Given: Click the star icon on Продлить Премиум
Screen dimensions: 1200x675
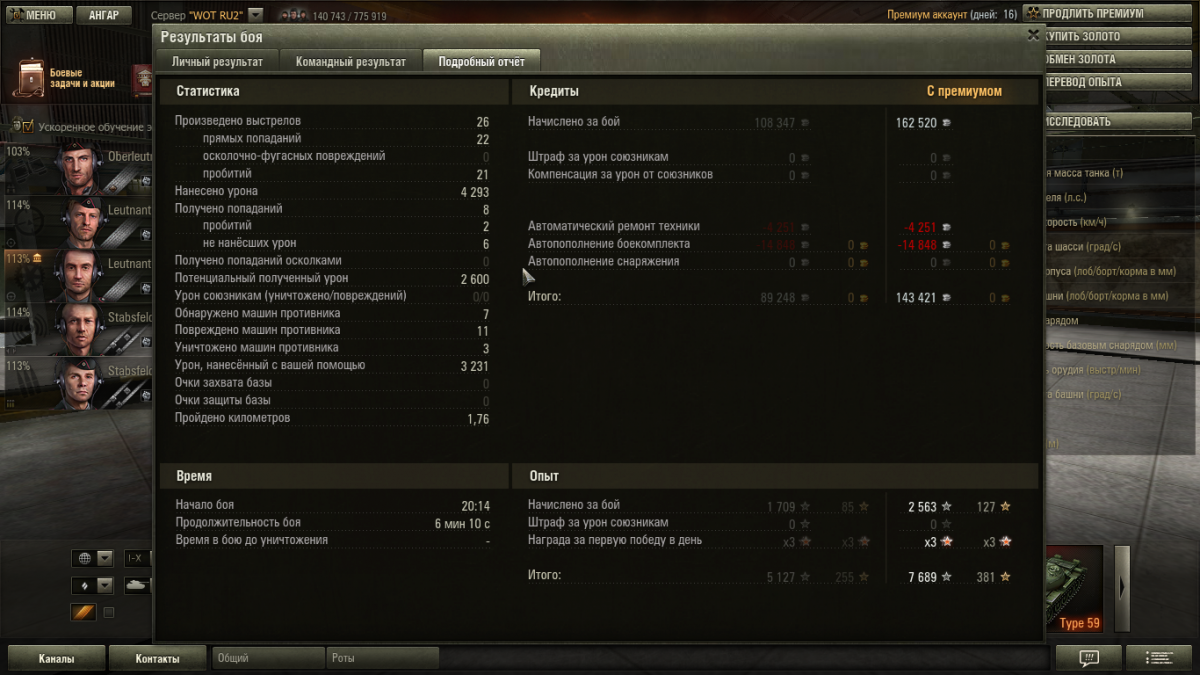Looking at the screenshot, I should coord(1032,14).
